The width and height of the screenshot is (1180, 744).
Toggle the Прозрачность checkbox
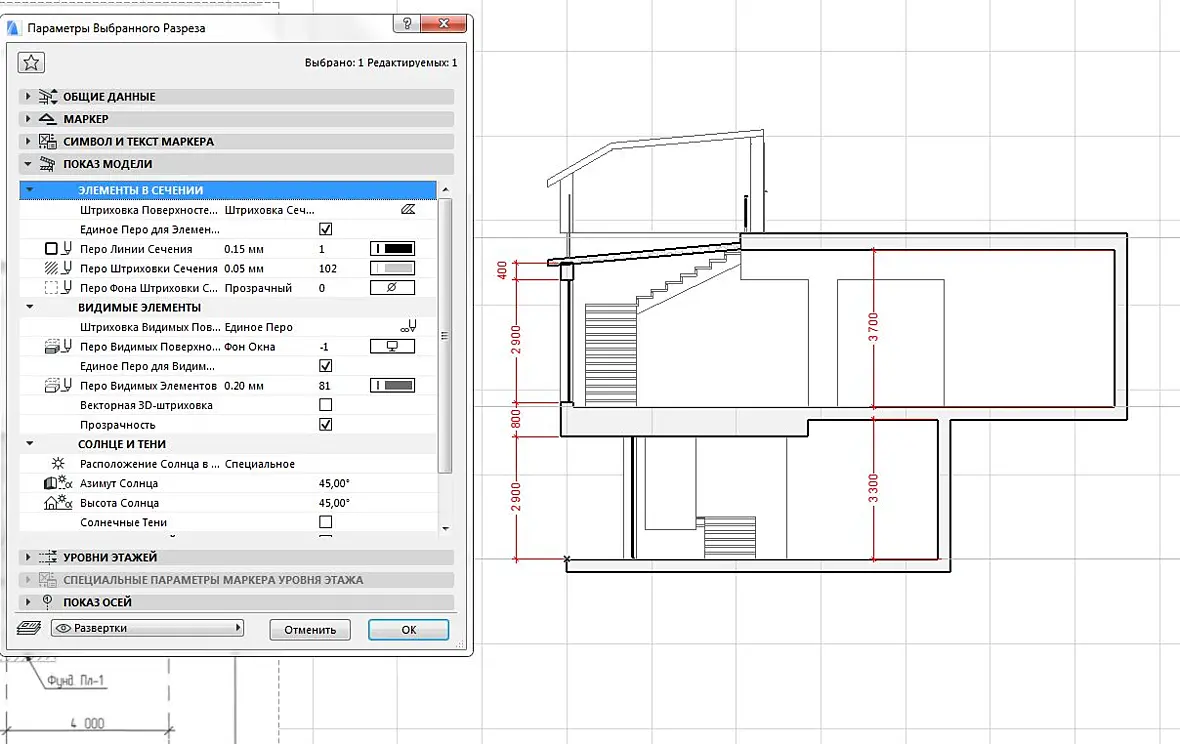[325, 424]
